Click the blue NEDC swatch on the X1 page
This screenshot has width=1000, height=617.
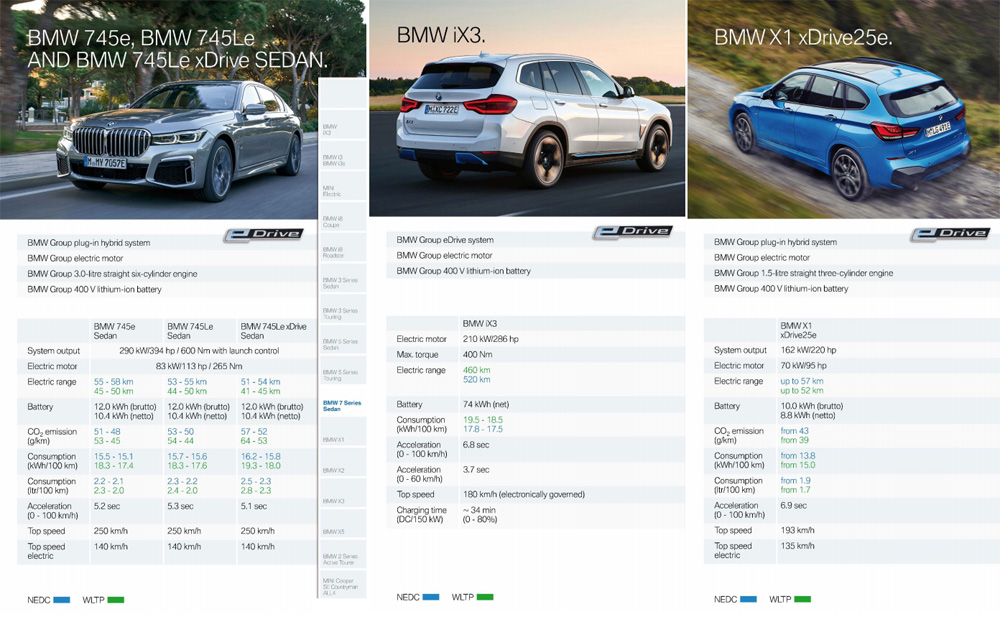click(x=749, y=599)
